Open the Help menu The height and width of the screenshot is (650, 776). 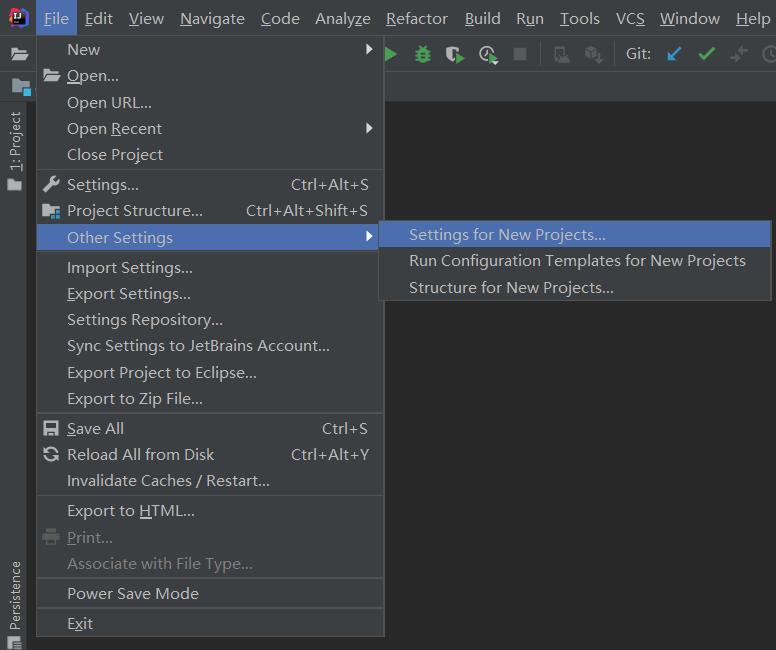coord(753,18)
